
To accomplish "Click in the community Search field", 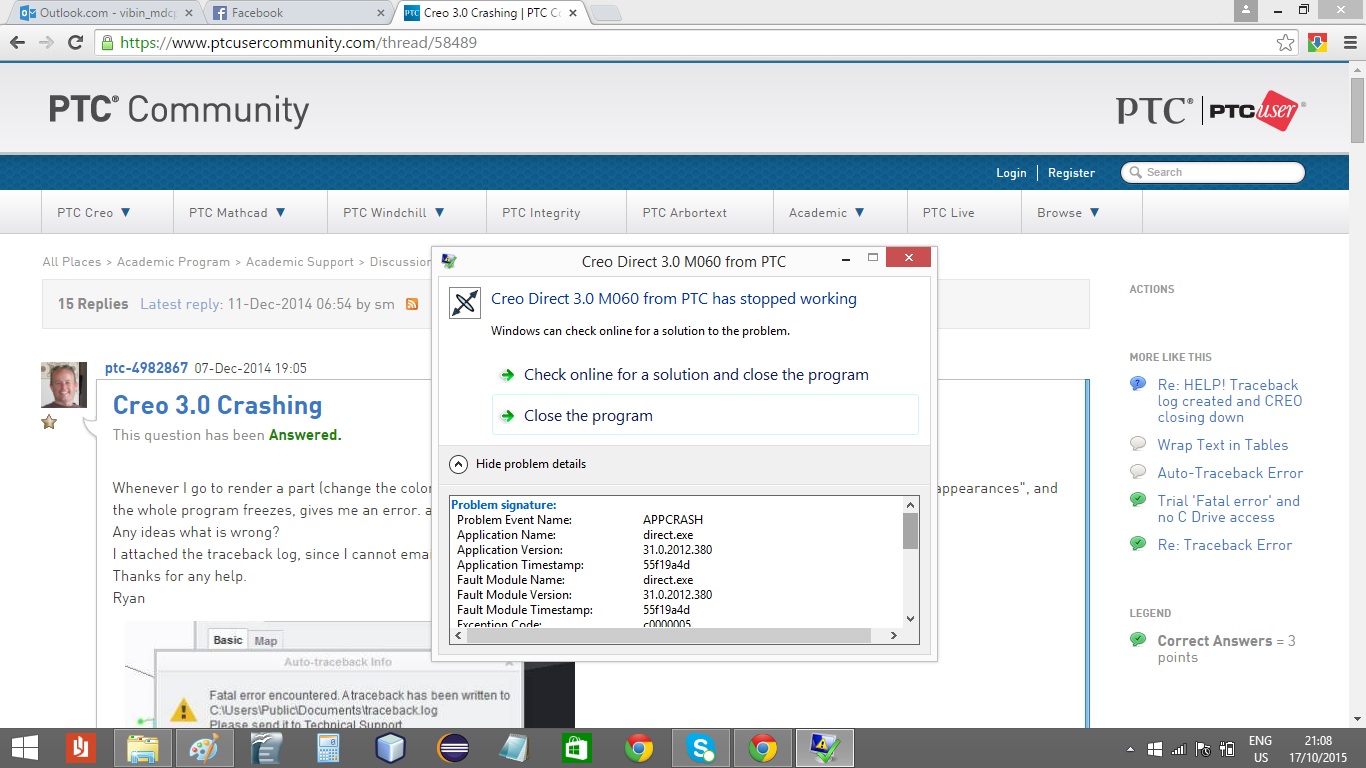I will [x=1212, y=173].
